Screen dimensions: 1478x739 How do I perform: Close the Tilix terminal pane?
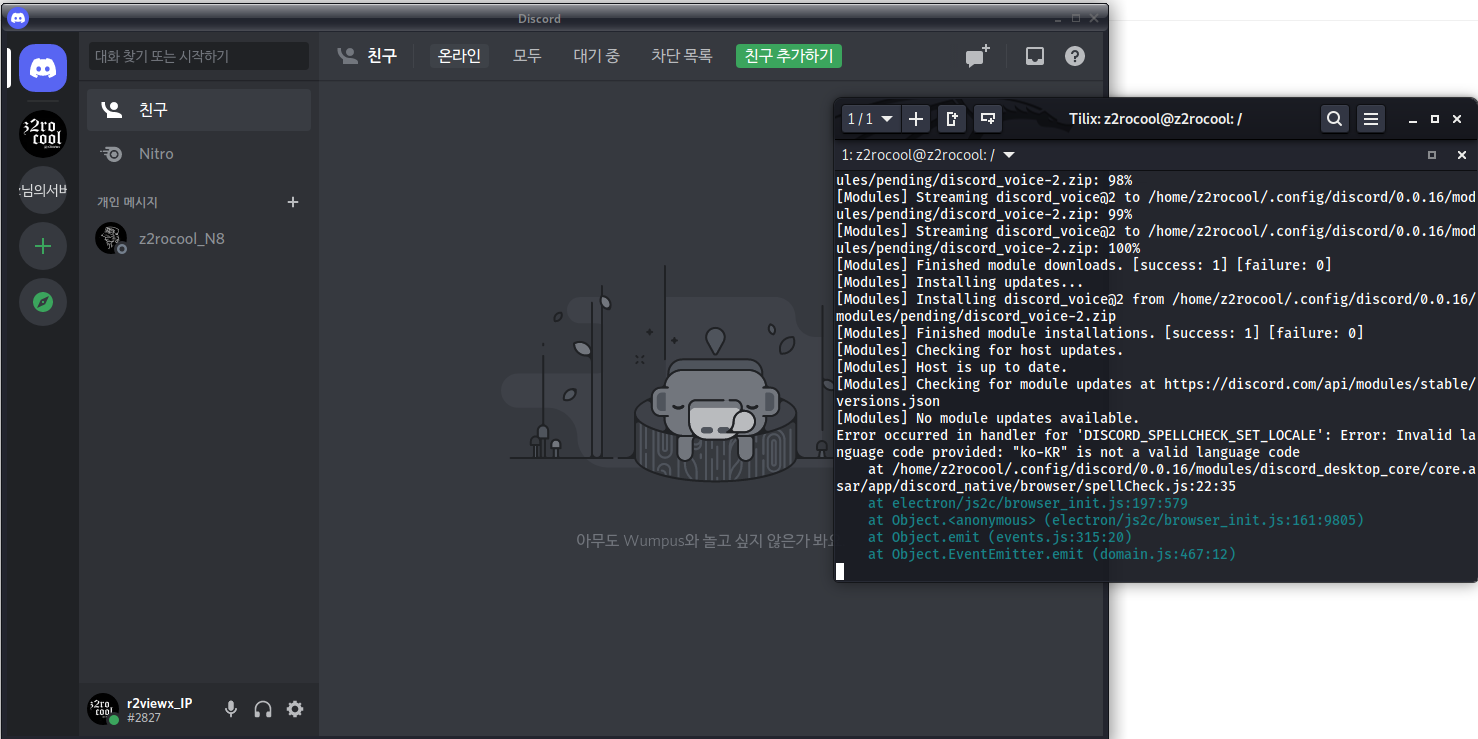(1462, 155)
